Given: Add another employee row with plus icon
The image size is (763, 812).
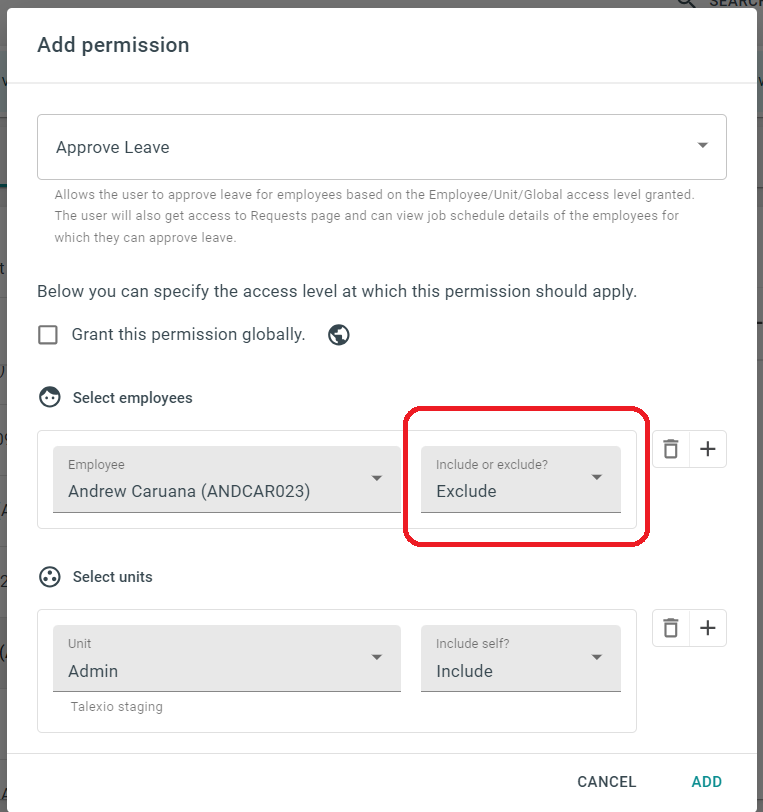Looking at the screenshot, I should [708, 449].
